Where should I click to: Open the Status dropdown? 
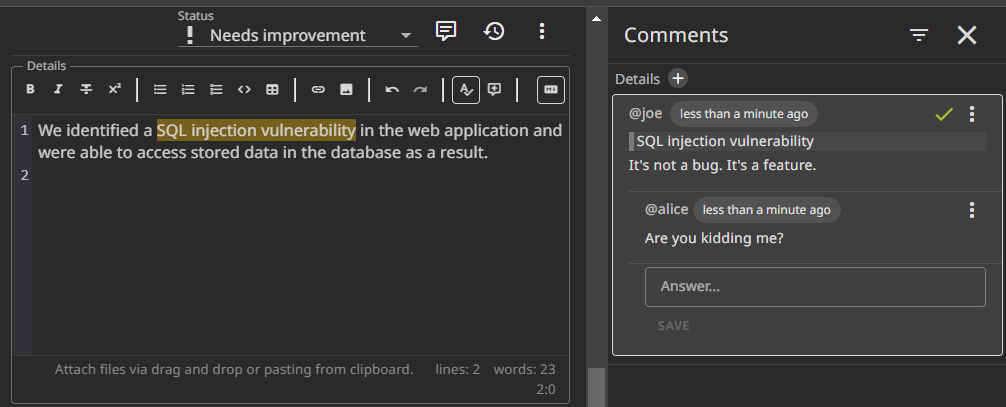pos(298,35)
